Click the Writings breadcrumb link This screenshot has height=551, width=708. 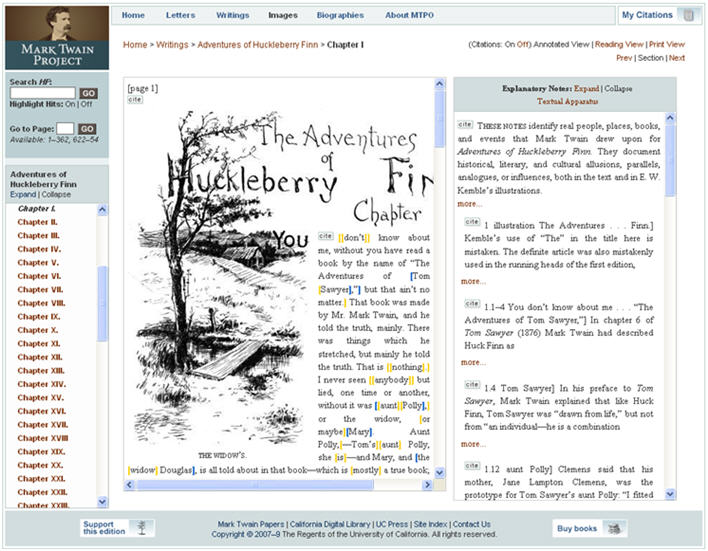coord(172,44)
